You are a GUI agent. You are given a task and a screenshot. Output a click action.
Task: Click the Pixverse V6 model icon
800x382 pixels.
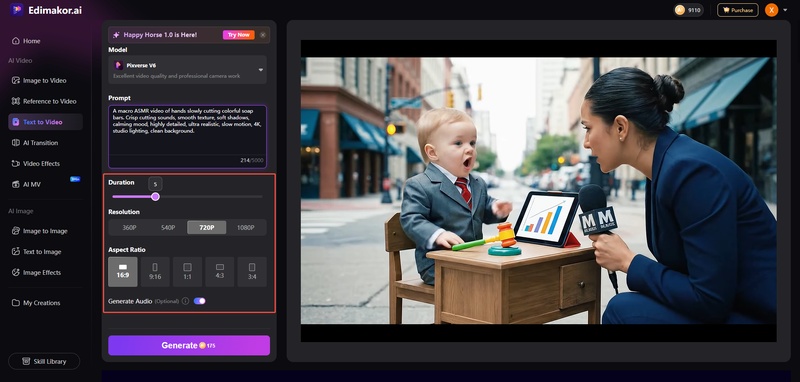point(118,65)
